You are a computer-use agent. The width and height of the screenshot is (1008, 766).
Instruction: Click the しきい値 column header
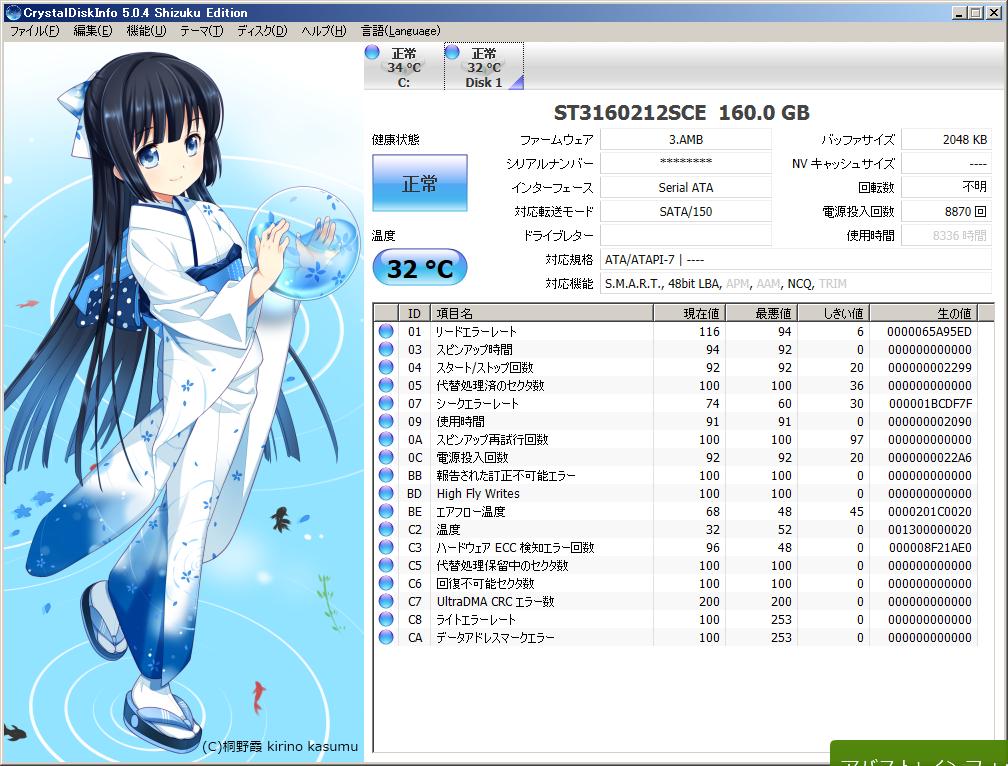point(833,313)
